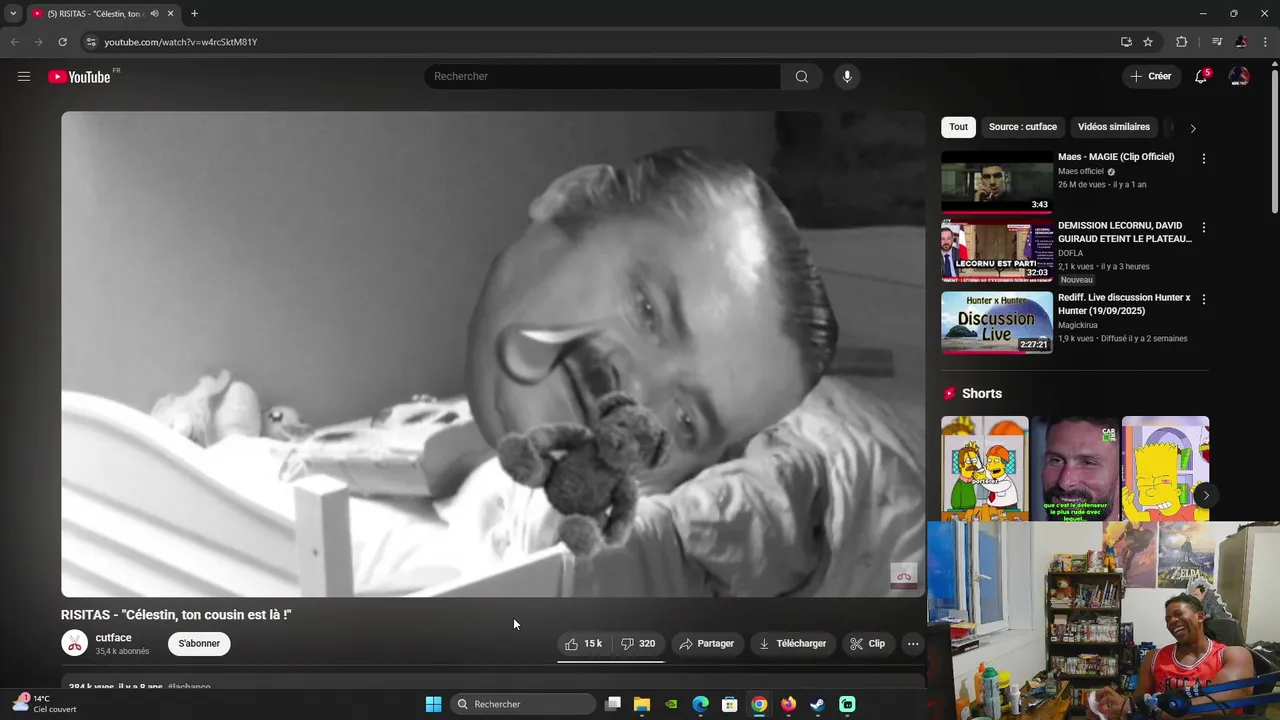Install app icon in the address bar
The height and width of the screenshot is (720, 1280).
[x=1126, y=42]
